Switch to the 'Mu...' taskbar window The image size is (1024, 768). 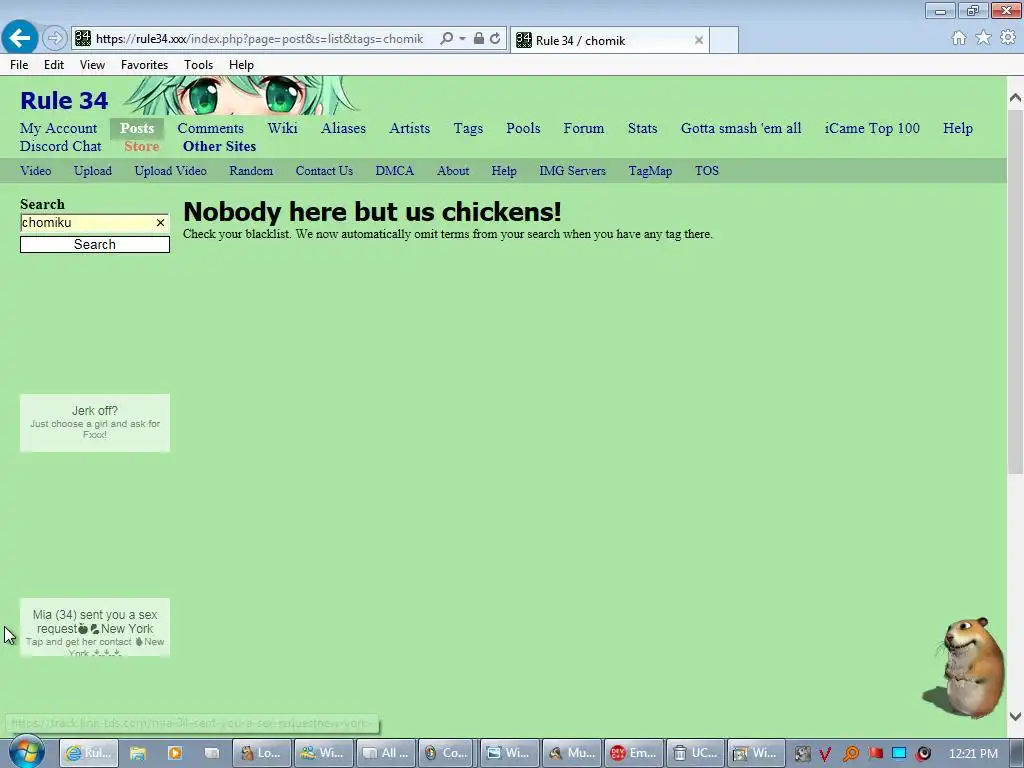click(x=572, y=753)
